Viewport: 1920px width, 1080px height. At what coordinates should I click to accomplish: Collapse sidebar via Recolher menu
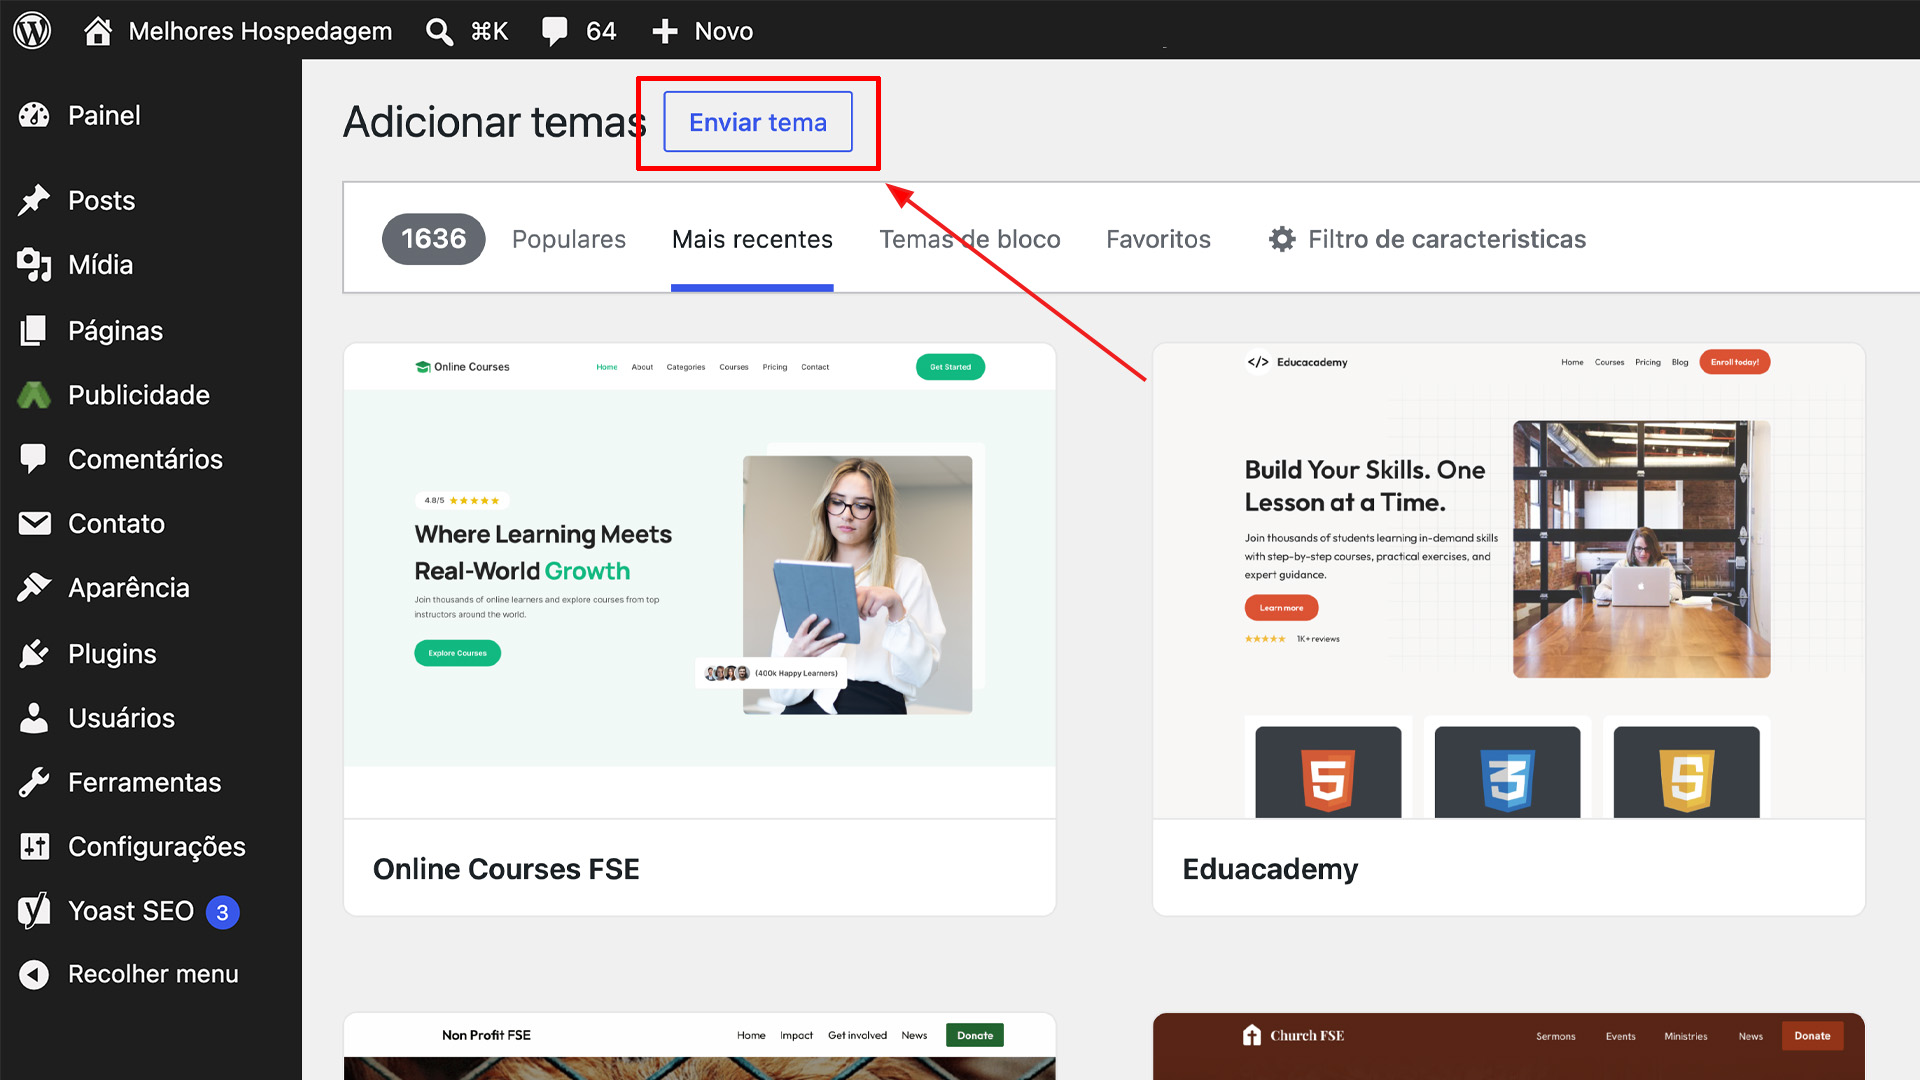click(153, 974)
